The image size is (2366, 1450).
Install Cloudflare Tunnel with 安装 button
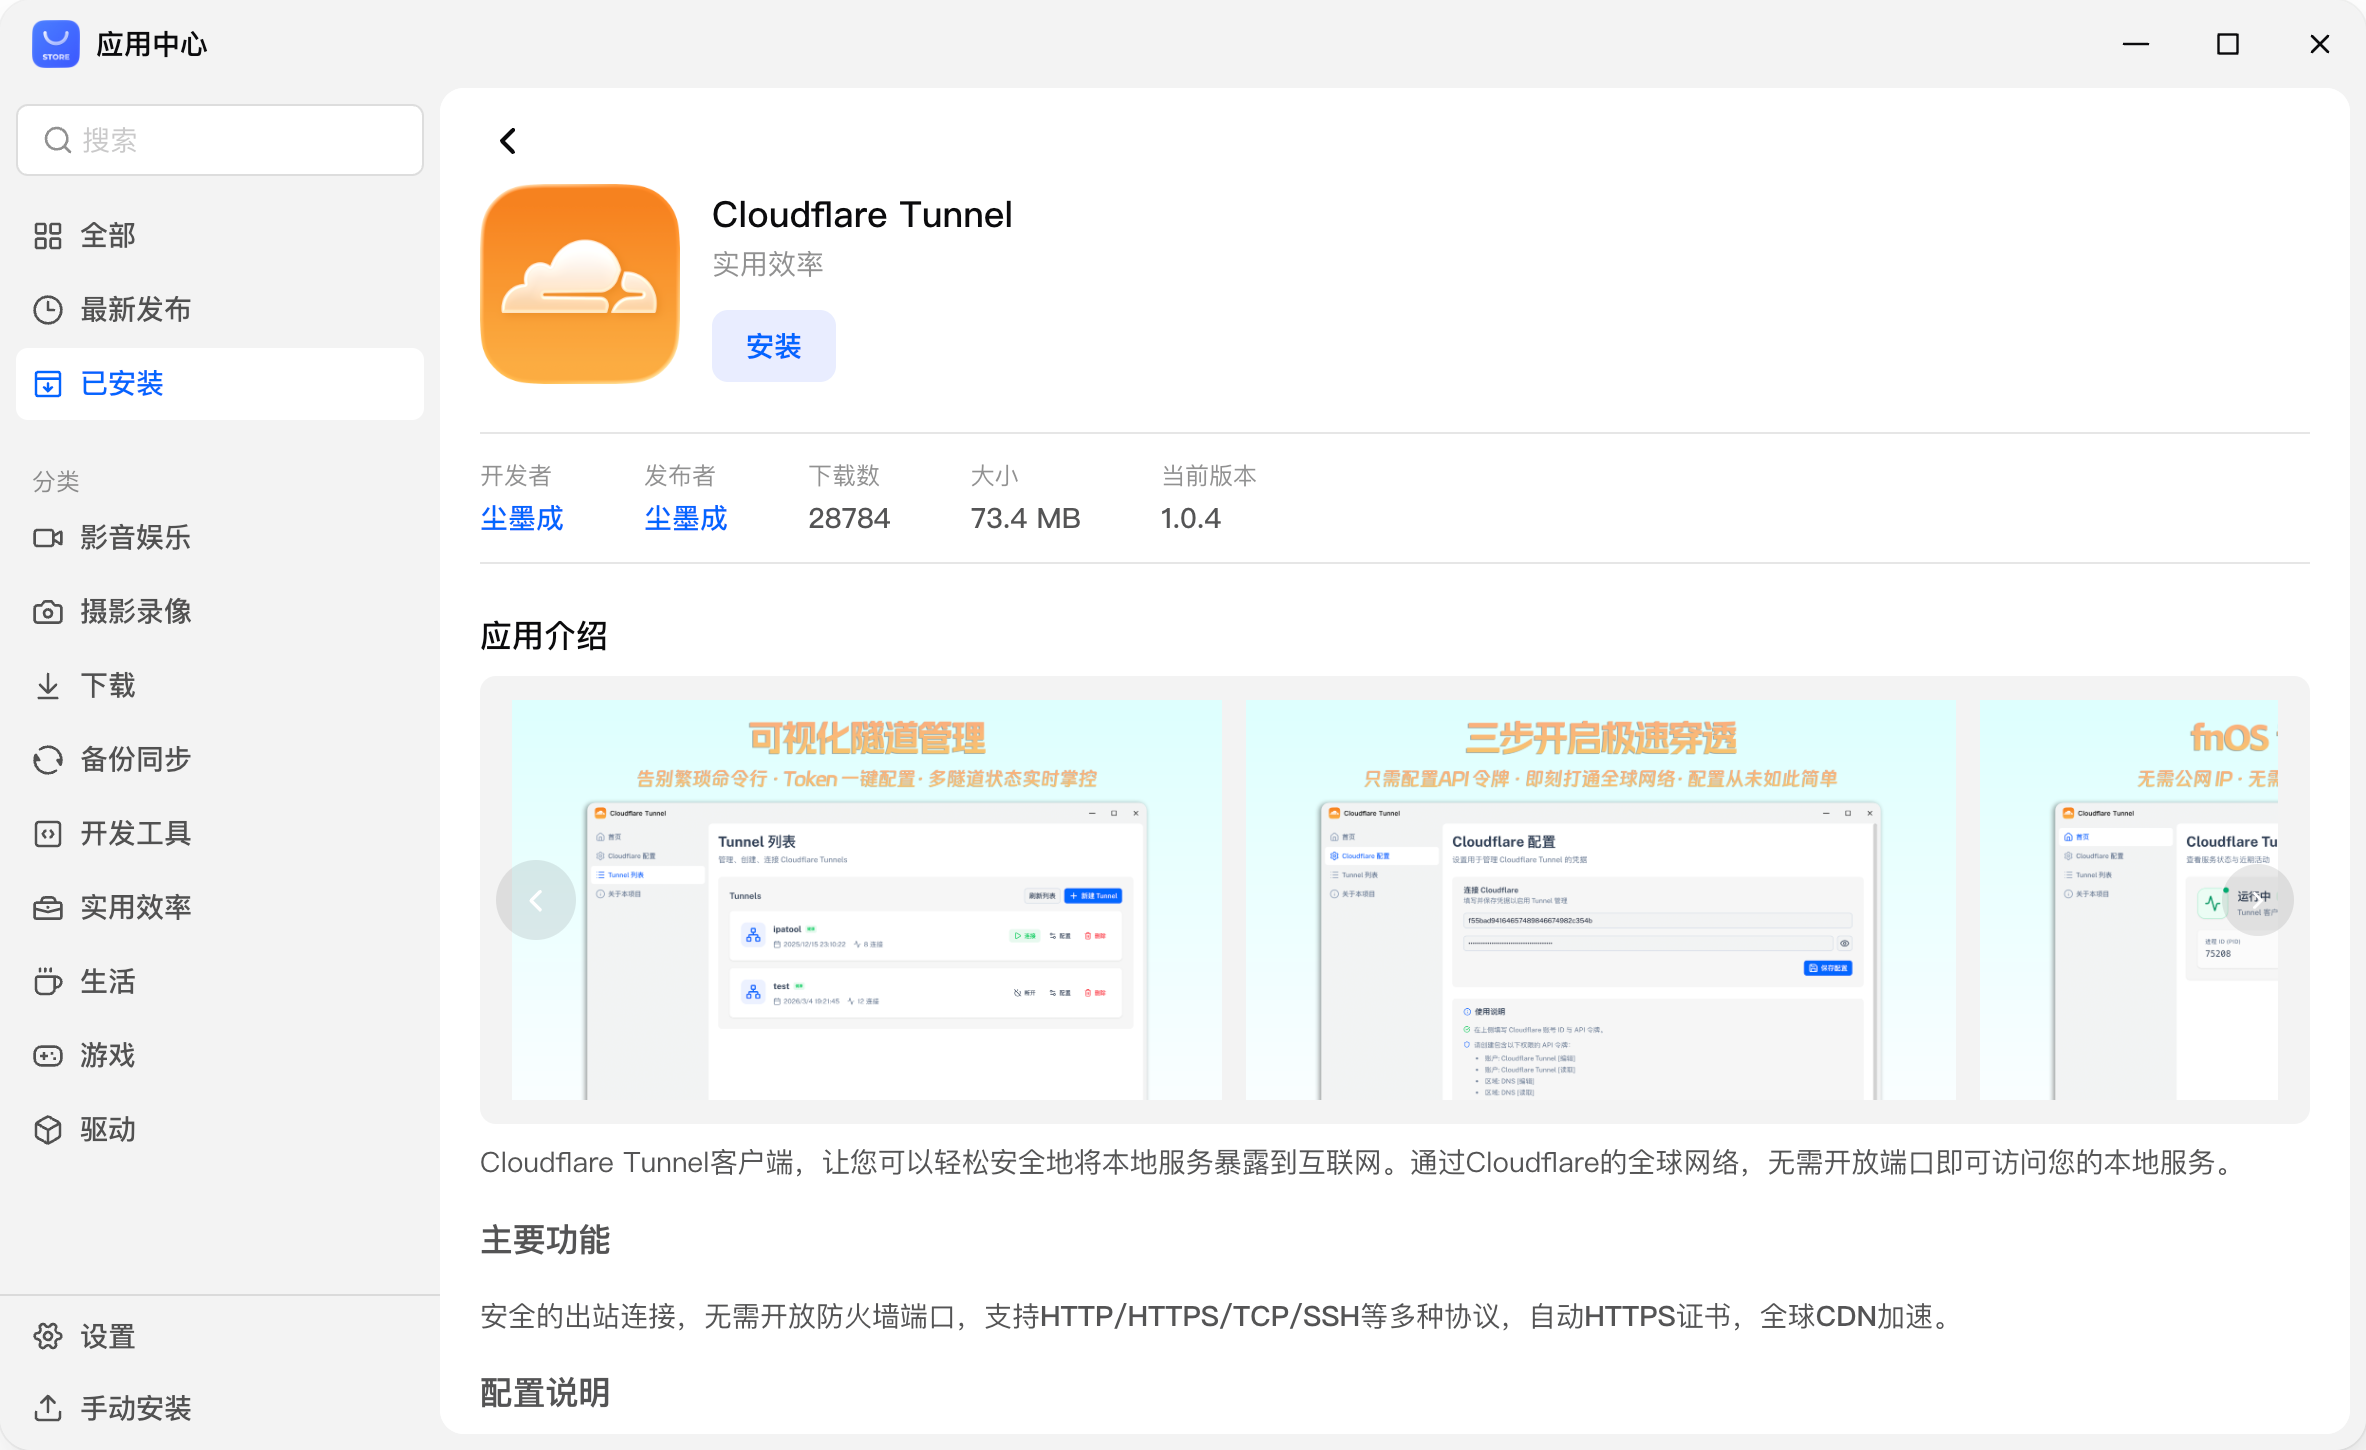(x=774, y=346)
